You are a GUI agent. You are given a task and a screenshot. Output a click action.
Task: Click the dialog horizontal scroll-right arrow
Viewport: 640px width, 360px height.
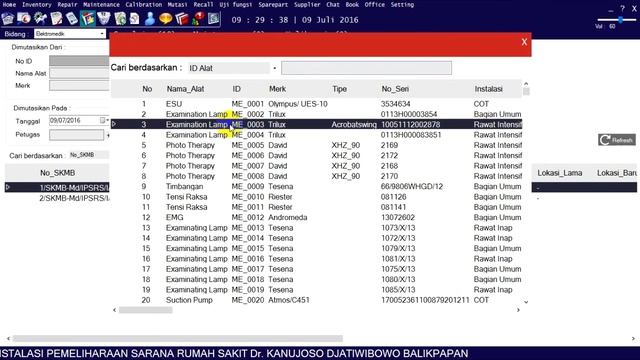[518, 310]
